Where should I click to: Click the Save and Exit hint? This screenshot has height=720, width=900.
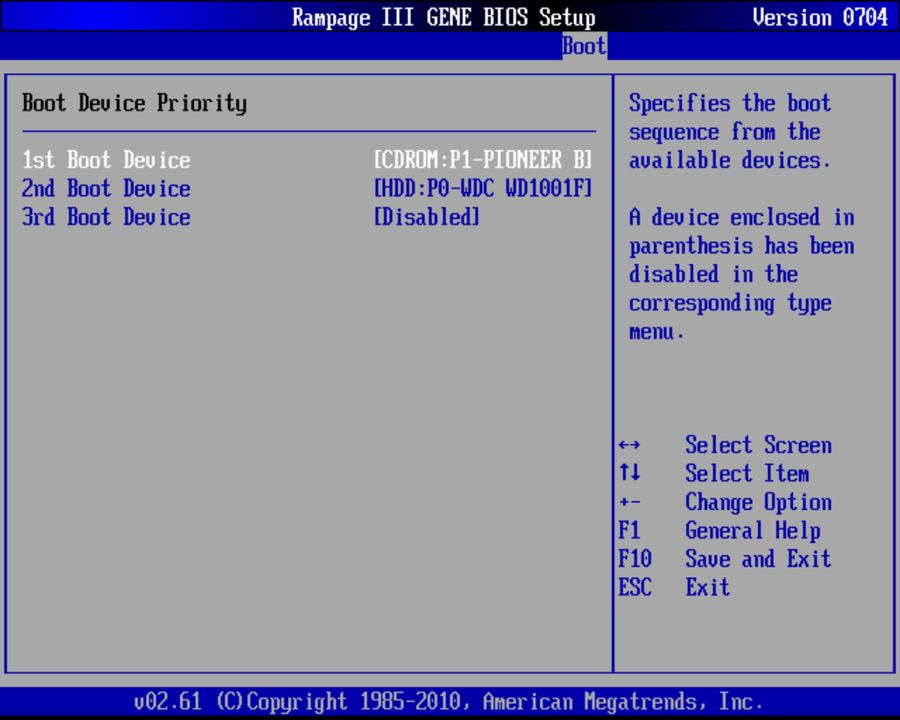[x=758, y=559]
